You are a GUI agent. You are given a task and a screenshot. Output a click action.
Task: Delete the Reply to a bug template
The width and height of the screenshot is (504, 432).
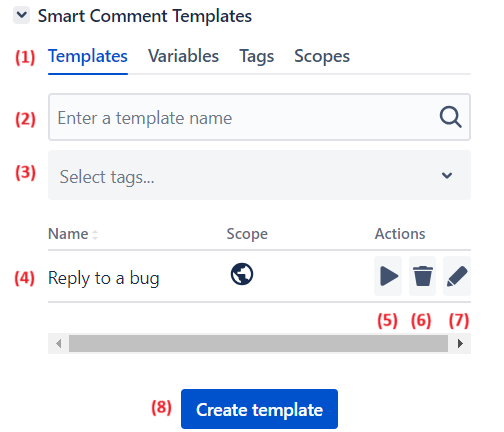tap(422, 276)
